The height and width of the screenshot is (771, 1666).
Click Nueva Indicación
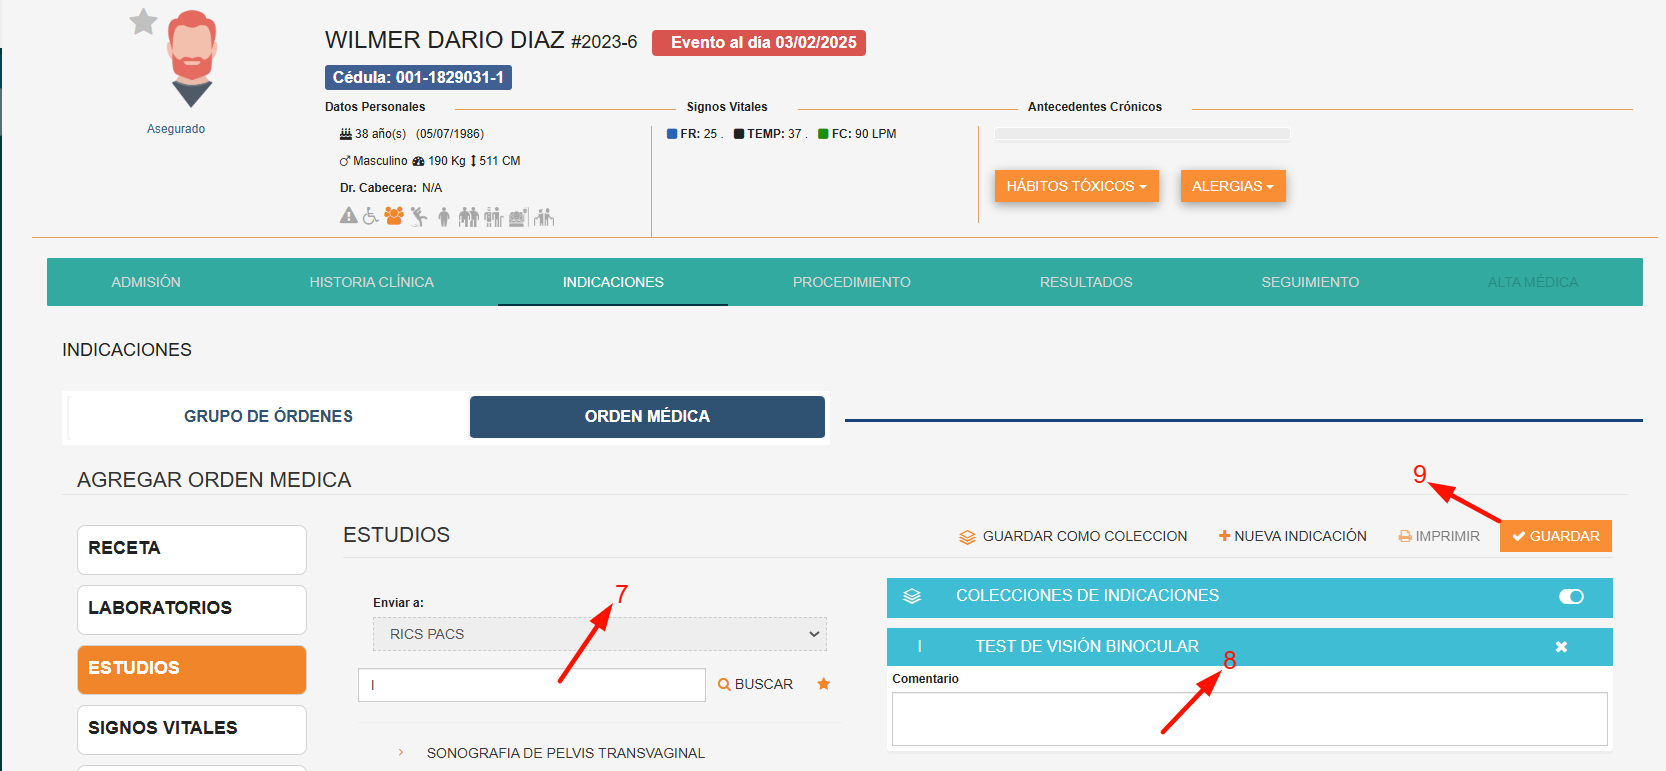coord(1293,536)
